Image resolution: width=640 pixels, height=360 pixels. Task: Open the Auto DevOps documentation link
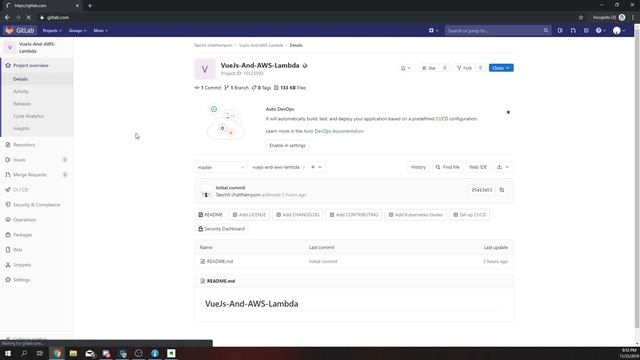point(333,131)
